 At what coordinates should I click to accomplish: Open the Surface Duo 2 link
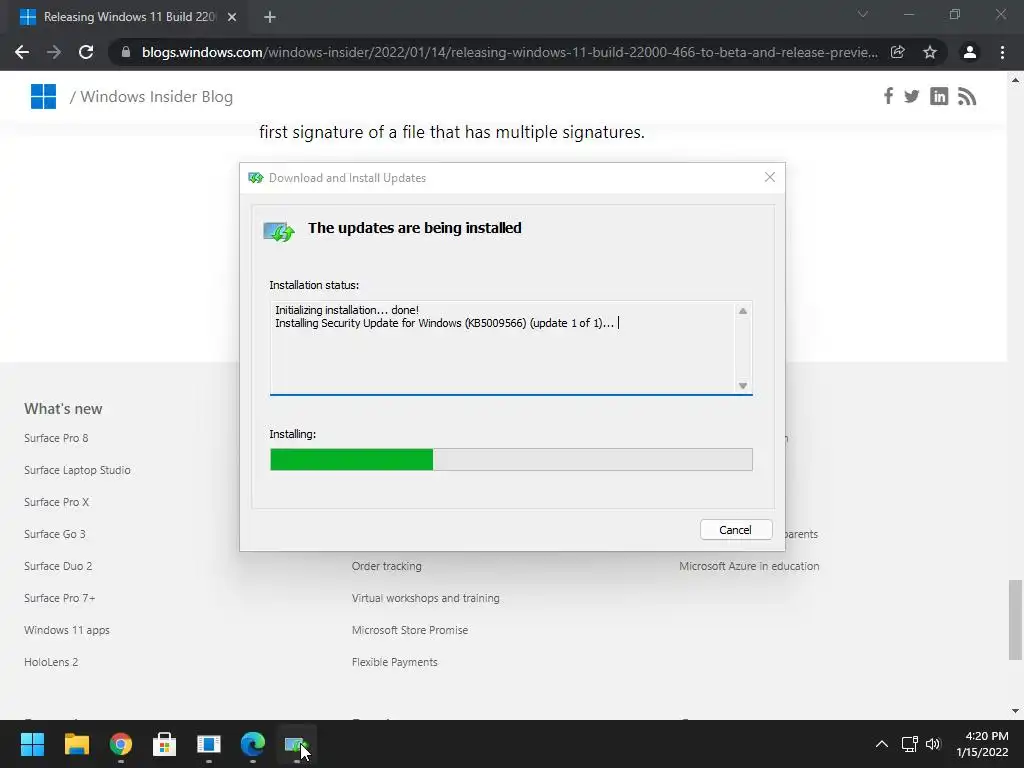coord(58,566)
